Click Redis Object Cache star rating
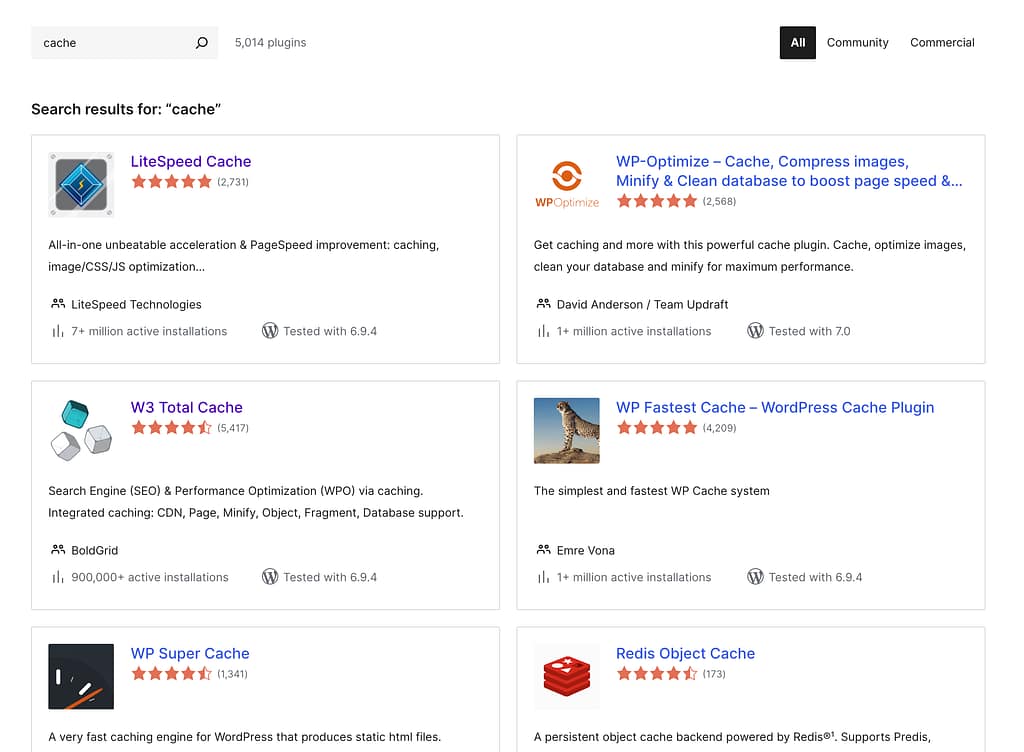This screenshot has width=1024, height=752. (657, 674)
